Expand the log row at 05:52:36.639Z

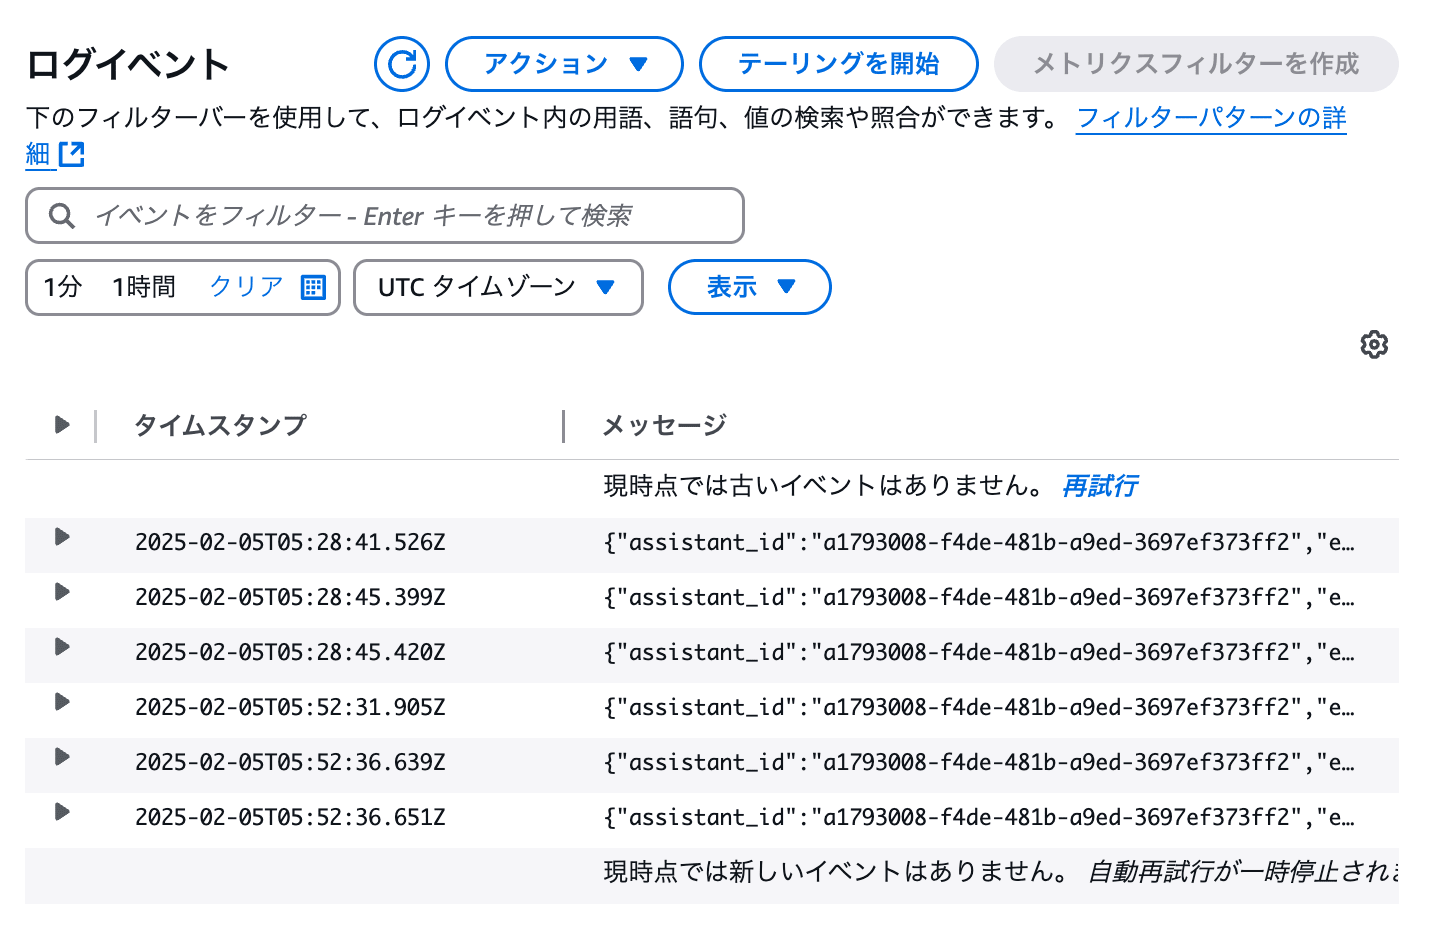(x=62, y=757)
